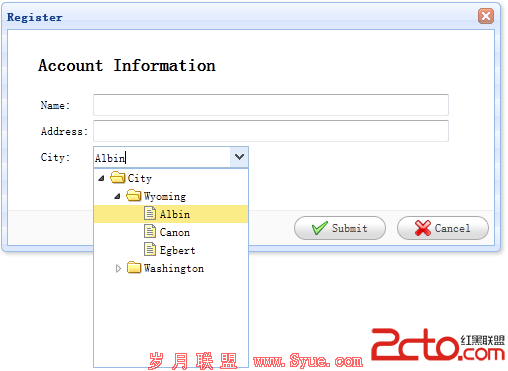Image resolution: width=508 pixels, height=371 pixels.
Task: Click the City: field label
Action: pos(55,157)
